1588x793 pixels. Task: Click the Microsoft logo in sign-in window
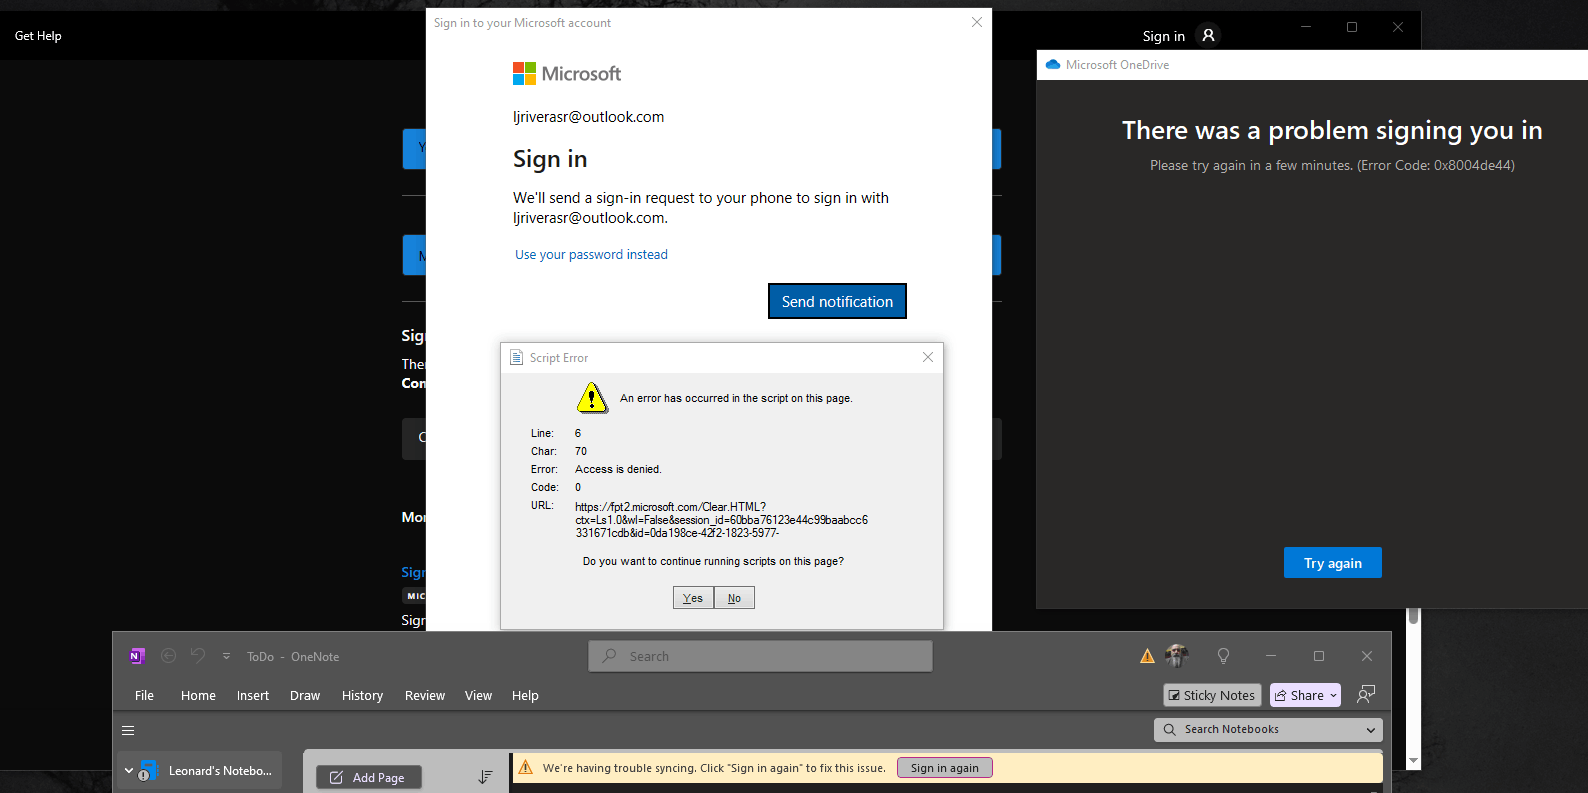(567, 73)
